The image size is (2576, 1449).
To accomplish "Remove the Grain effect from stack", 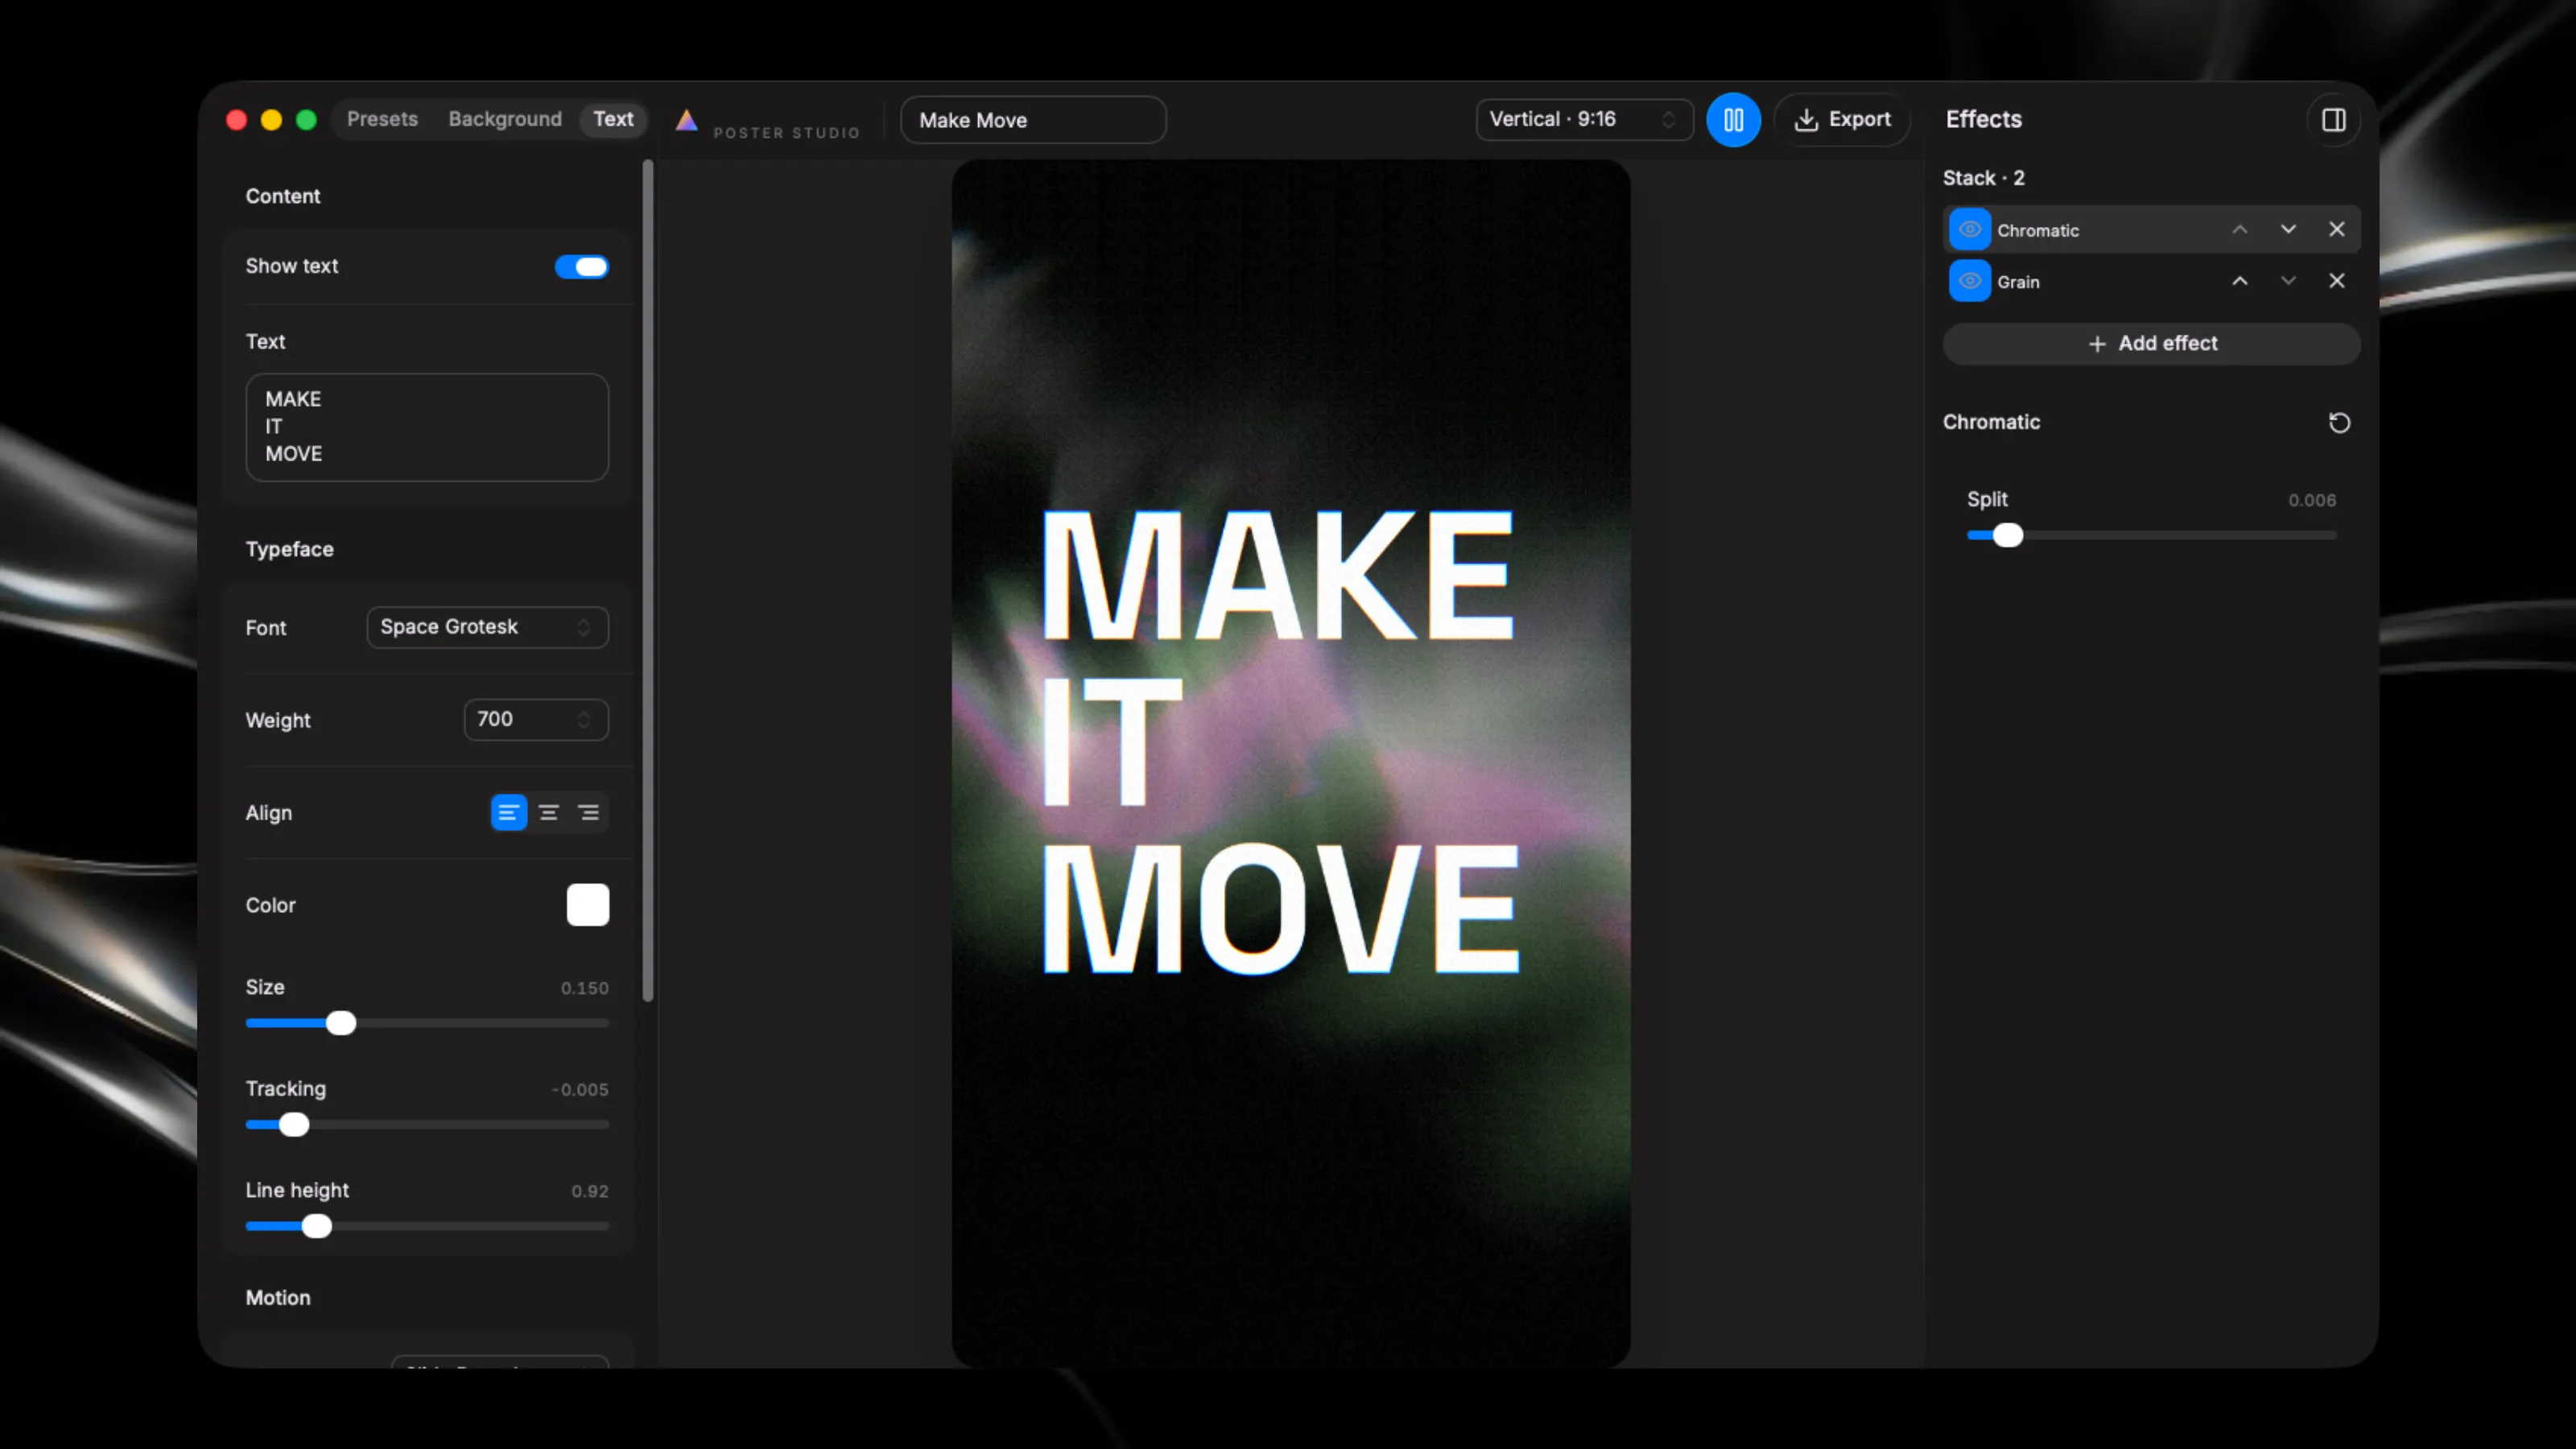I will (2336, 281).
